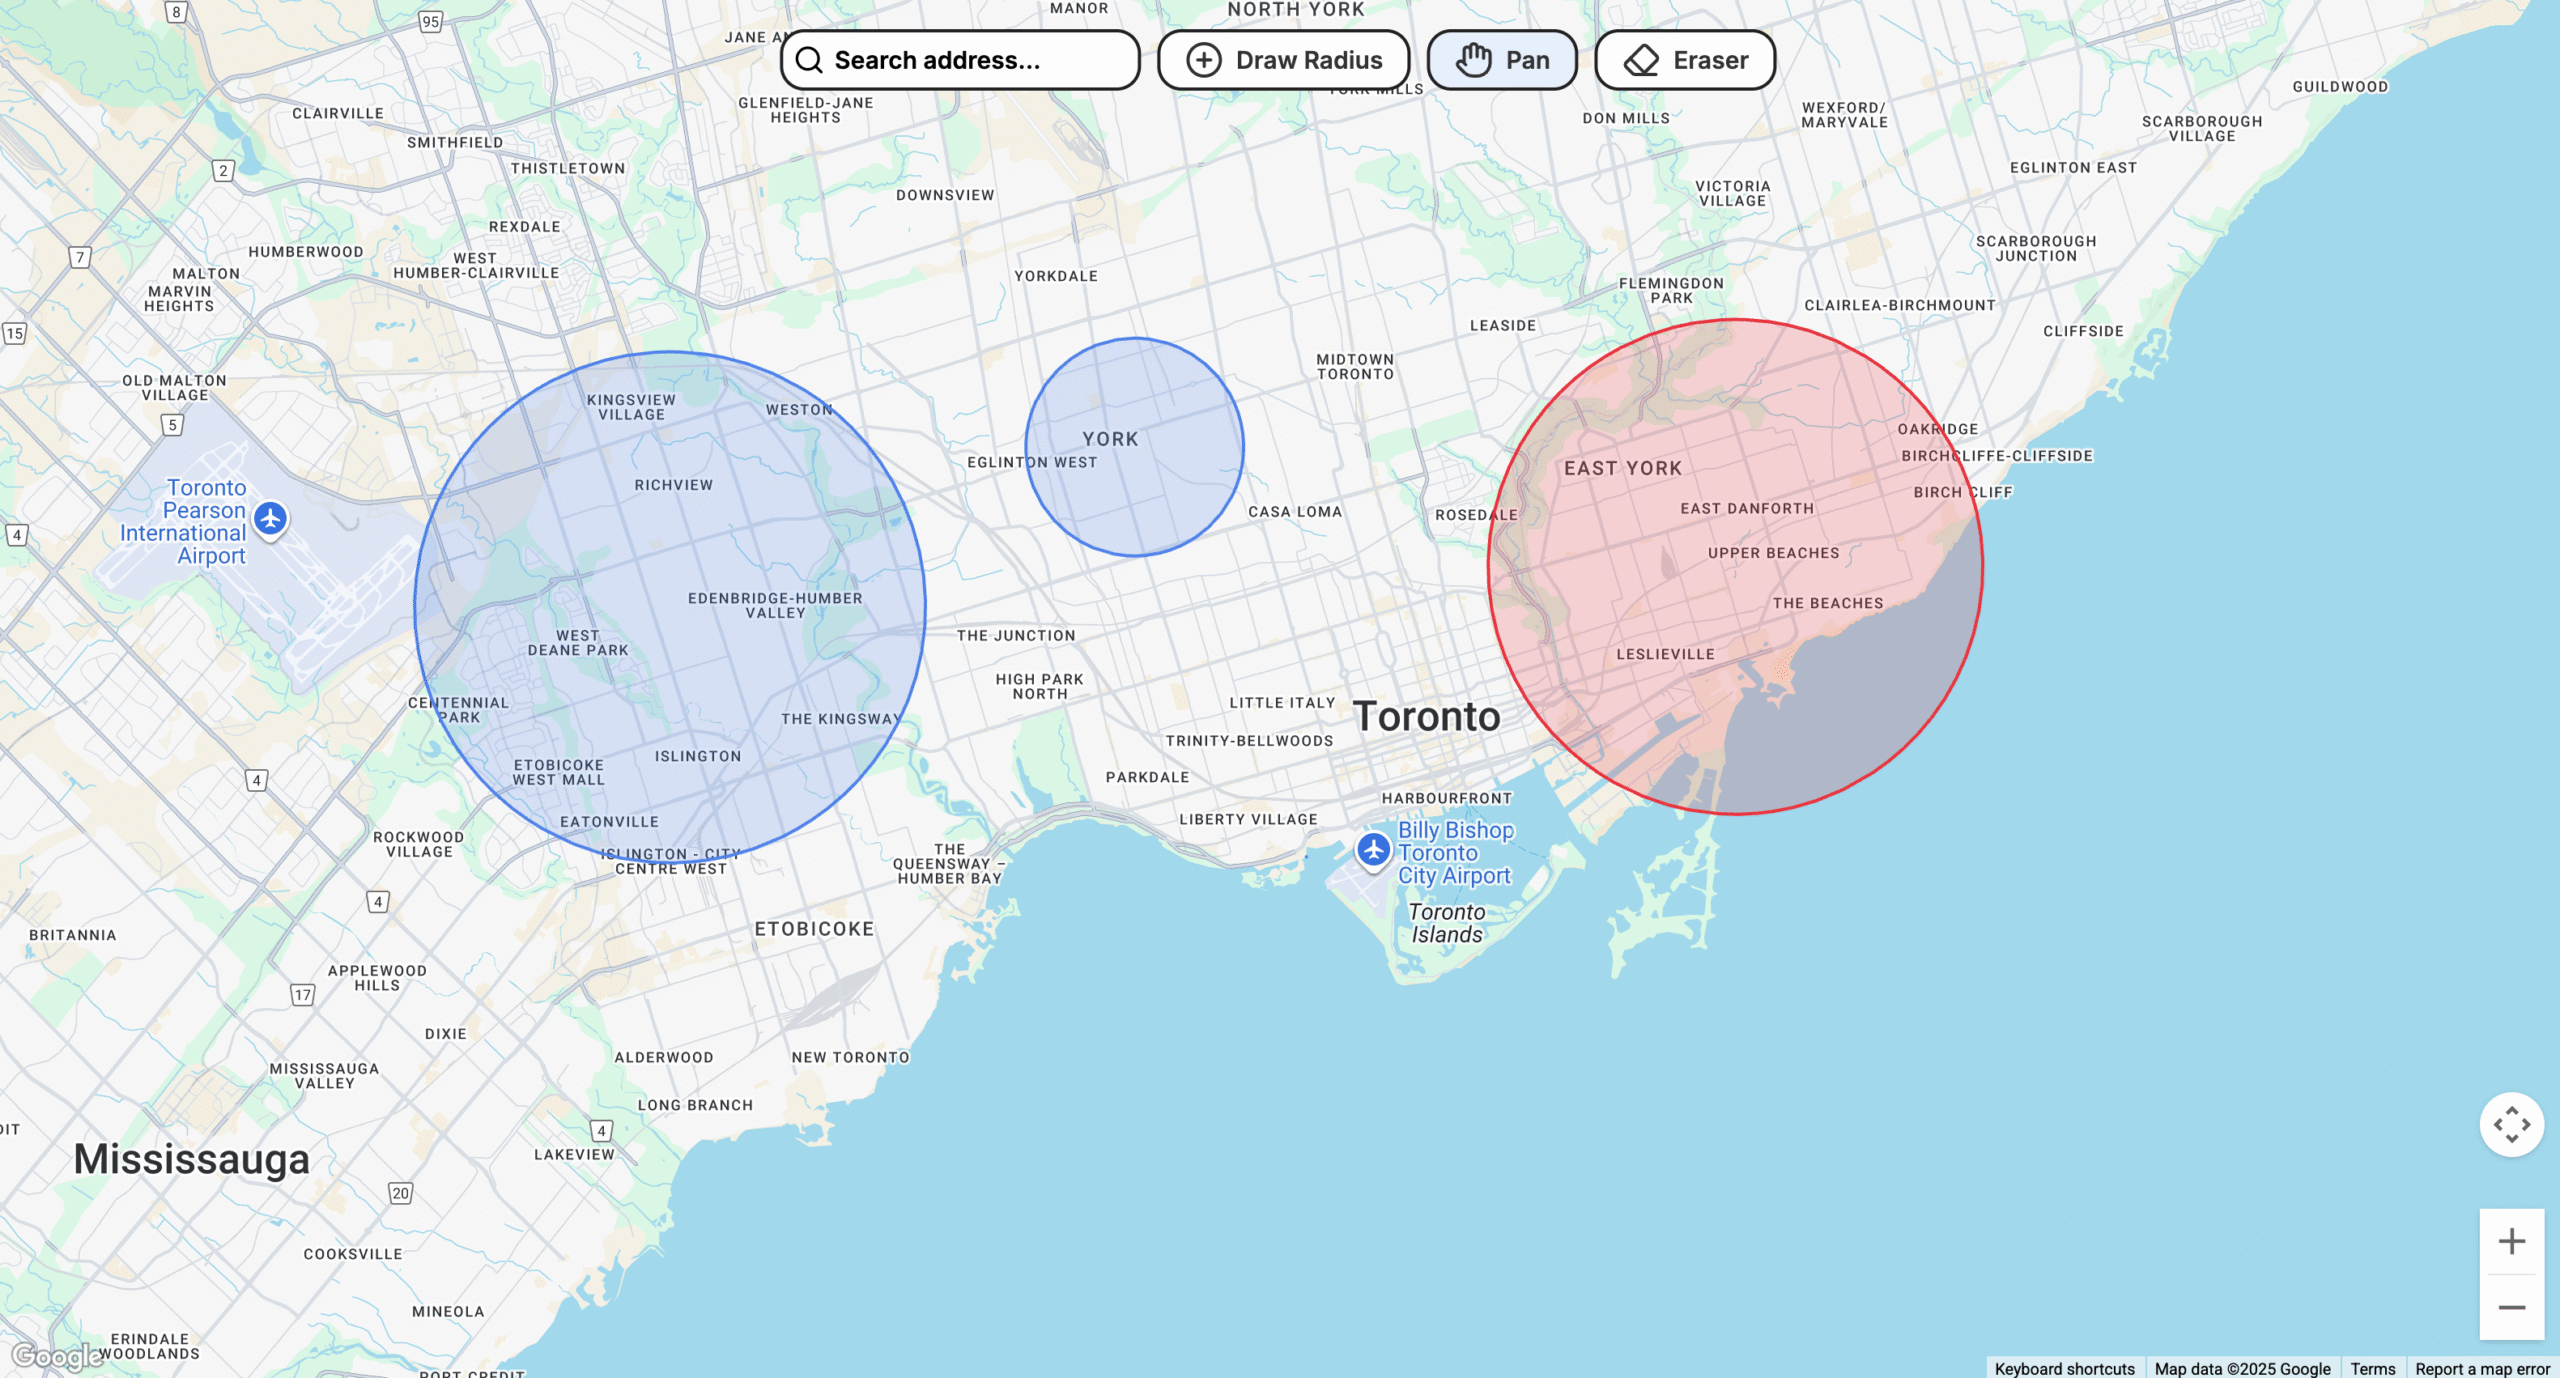2560x1378 pixels.
Task: Zoom in with the plus button
Action: pos(2511,1241)
